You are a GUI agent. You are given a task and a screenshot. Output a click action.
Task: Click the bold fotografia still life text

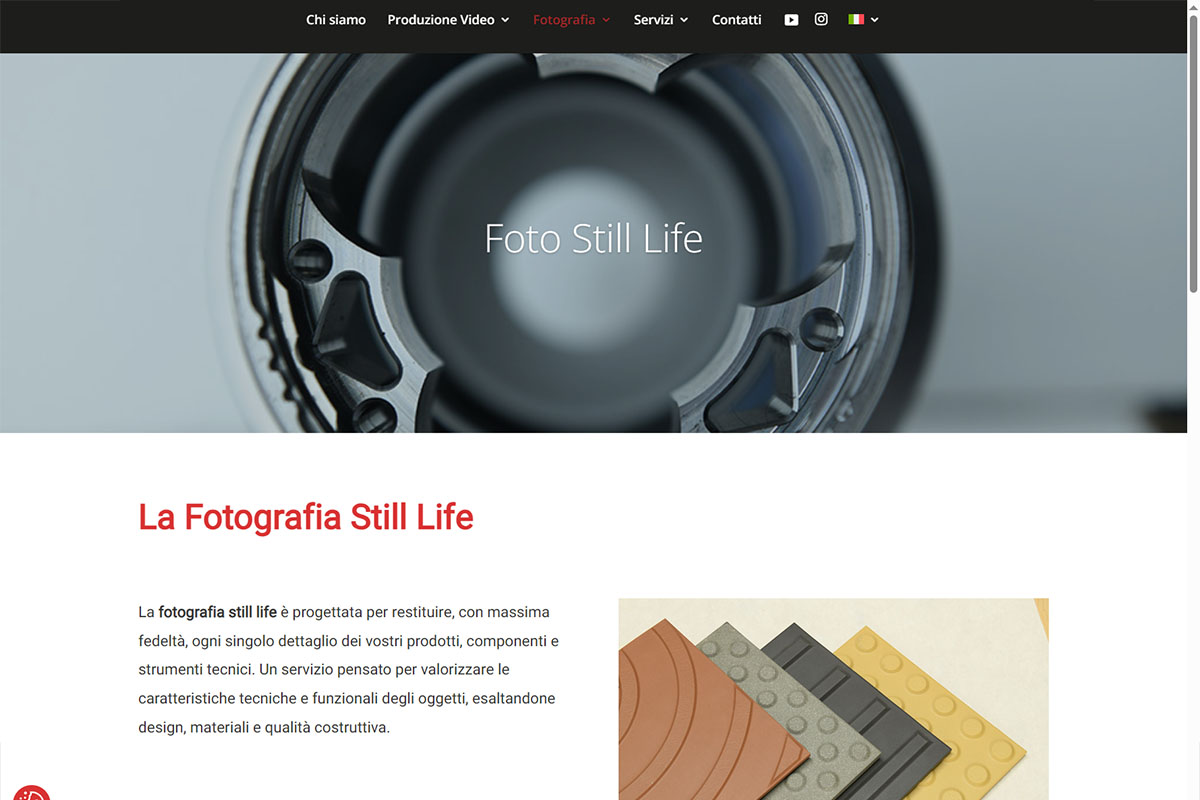pyautogui.click(x=218, y=612)
